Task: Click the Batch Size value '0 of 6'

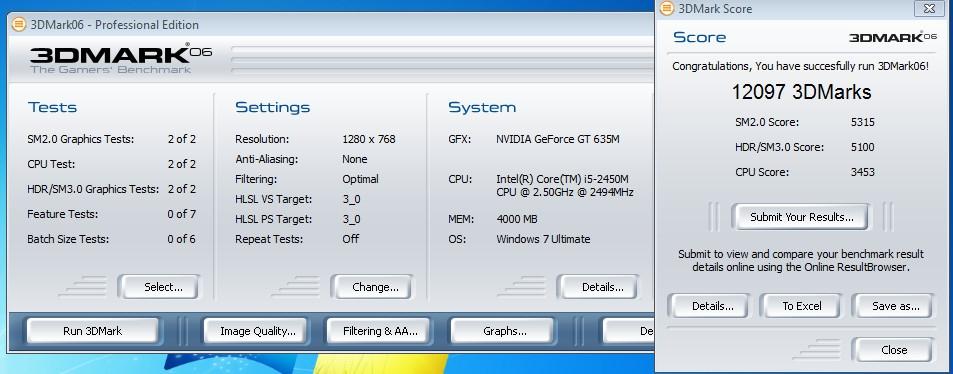Action: [182, 239]
